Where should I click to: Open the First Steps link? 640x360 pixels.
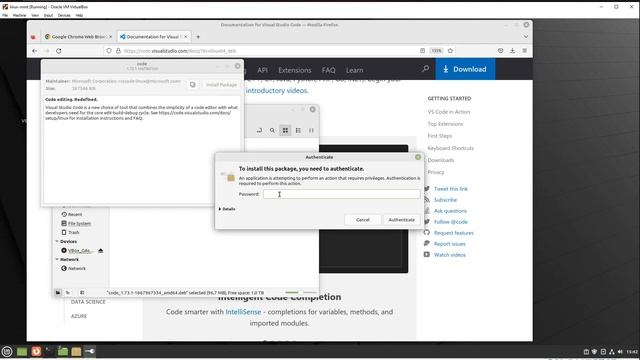pos(440,136)
